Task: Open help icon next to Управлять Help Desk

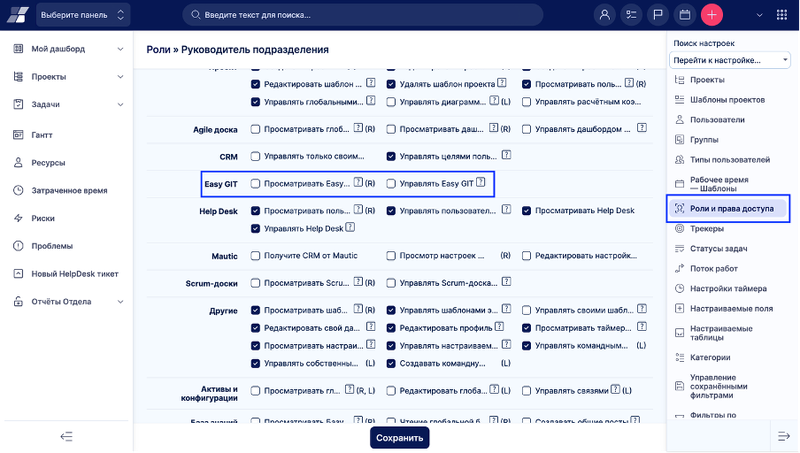Action: 350,228
